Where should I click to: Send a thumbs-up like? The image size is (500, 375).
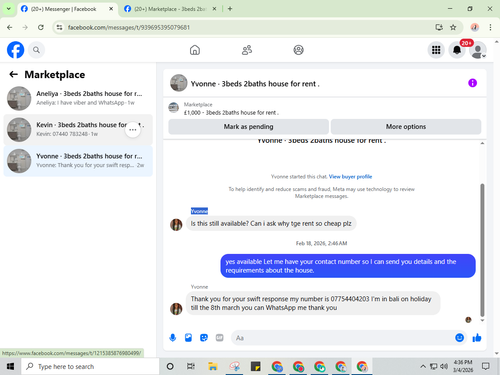pos(477,338)
